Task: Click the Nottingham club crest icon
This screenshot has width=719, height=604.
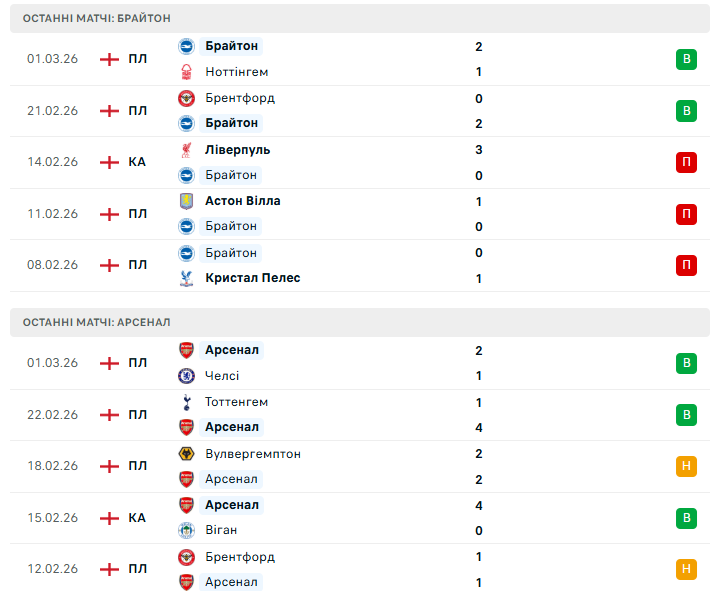Action: pos(186,72)
